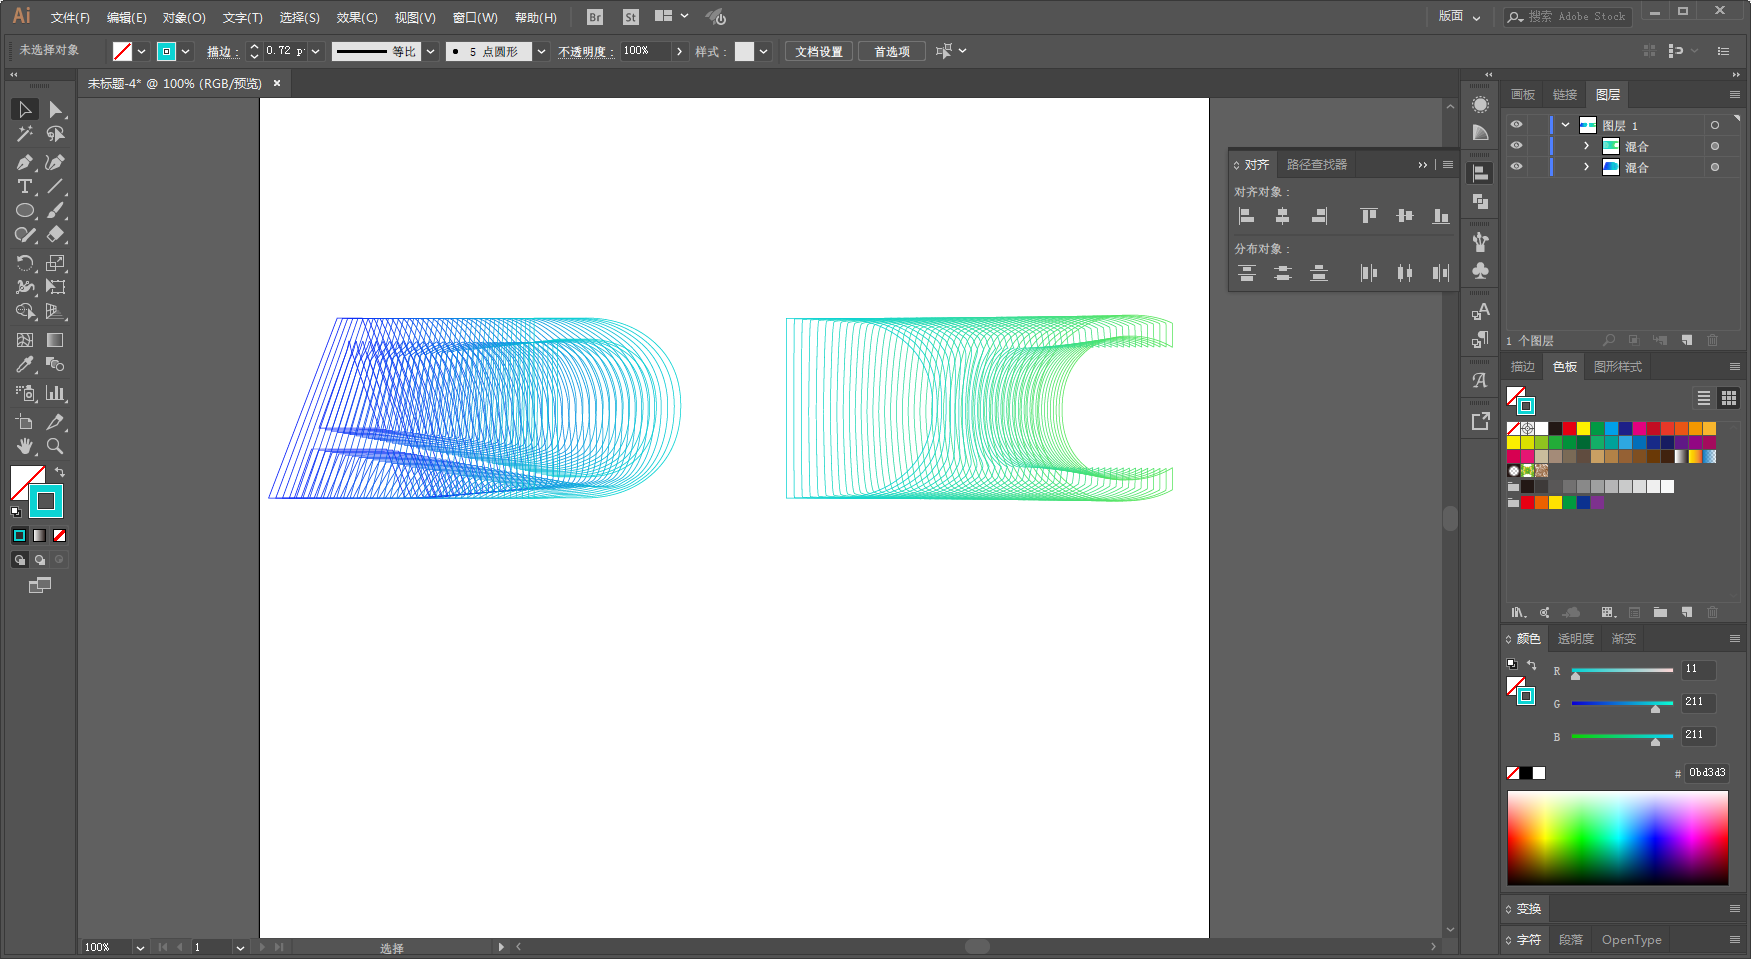Hide the 图层 1 layer visibility eye
The image size is (1751, 959).
1516,125
